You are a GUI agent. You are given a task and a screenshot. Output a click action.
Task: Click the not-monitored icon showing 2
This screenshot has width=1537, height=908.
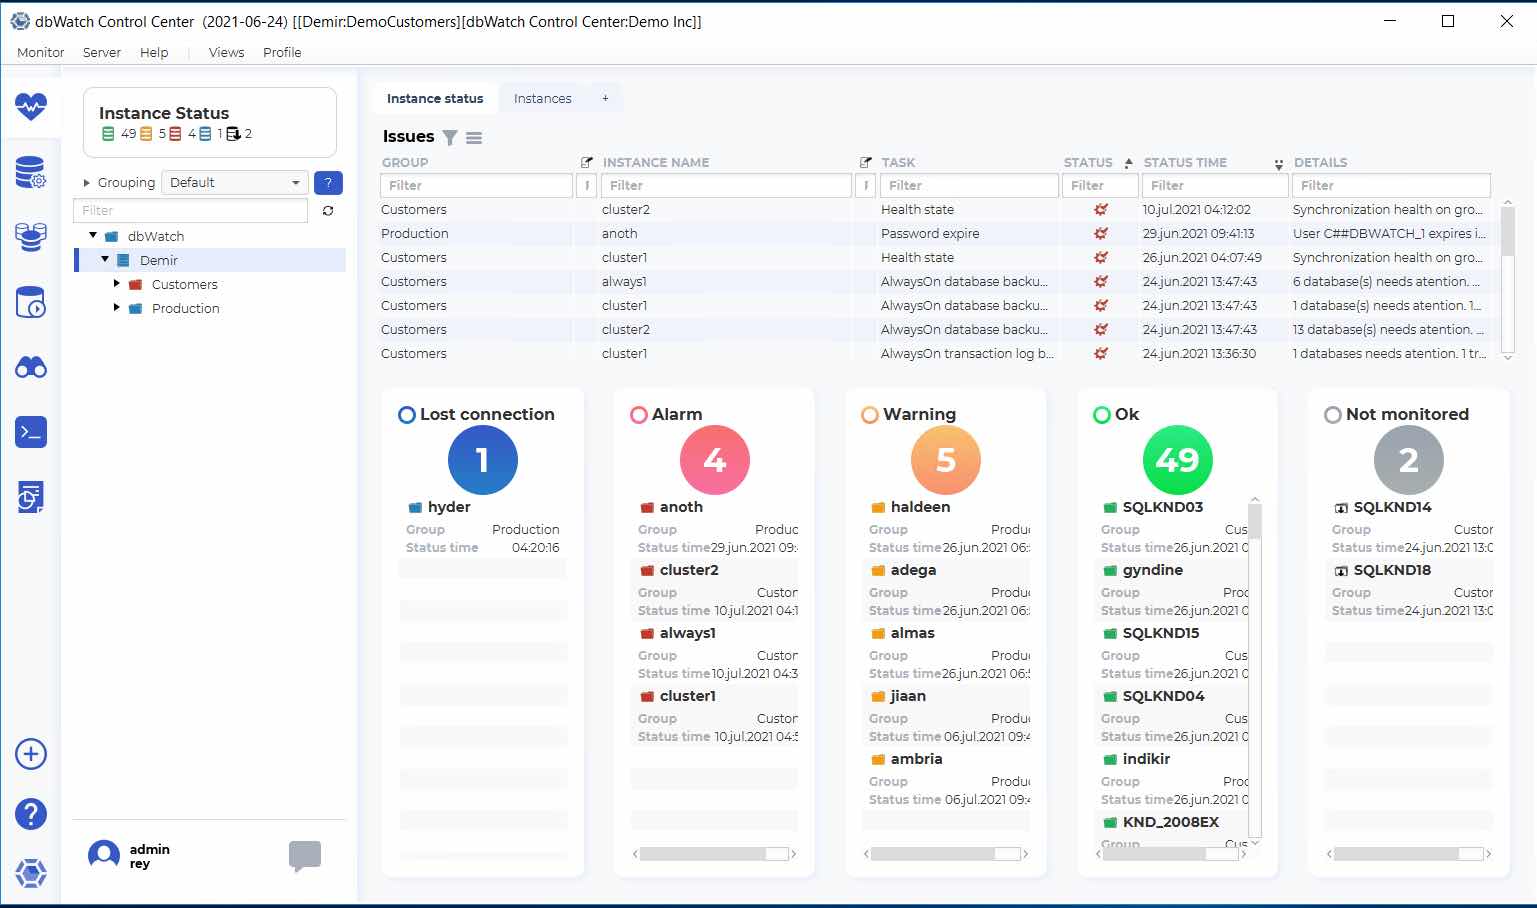click(234, 134)
